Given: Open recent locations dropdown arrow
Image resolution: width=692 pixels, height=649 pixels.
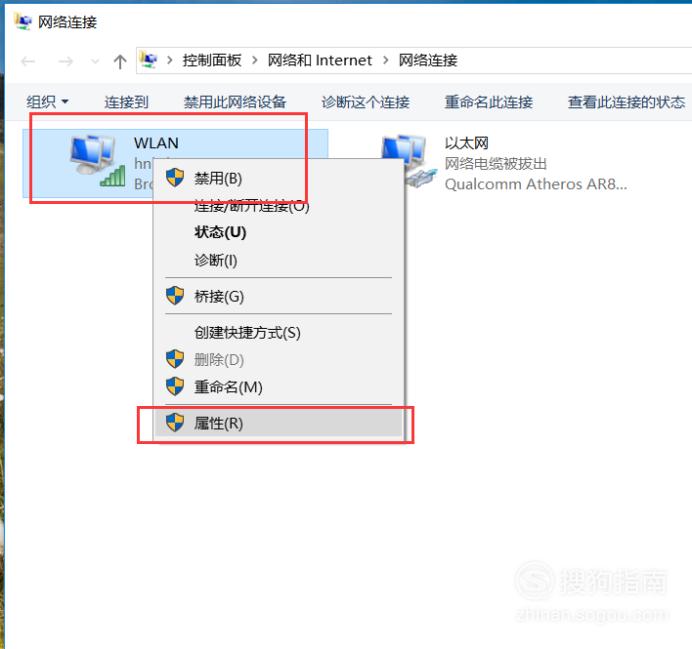Looking at the screenshot, I should (x=95, y=61).
